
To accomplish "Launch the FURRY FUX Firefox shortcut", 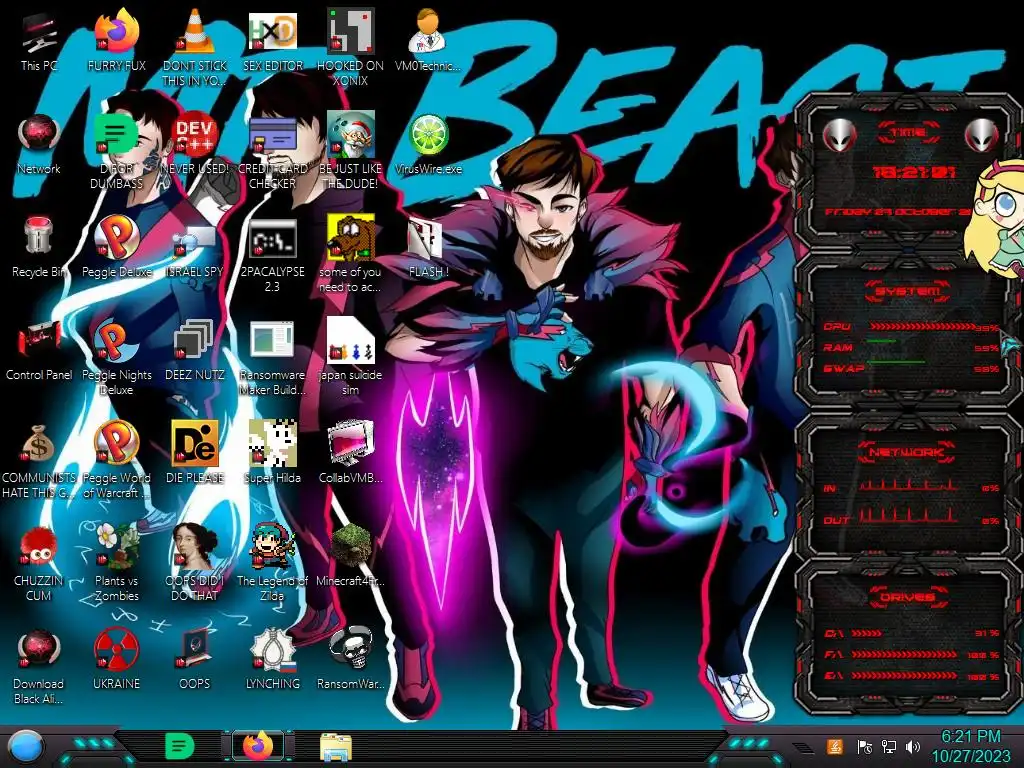I will tap(116, 41).
